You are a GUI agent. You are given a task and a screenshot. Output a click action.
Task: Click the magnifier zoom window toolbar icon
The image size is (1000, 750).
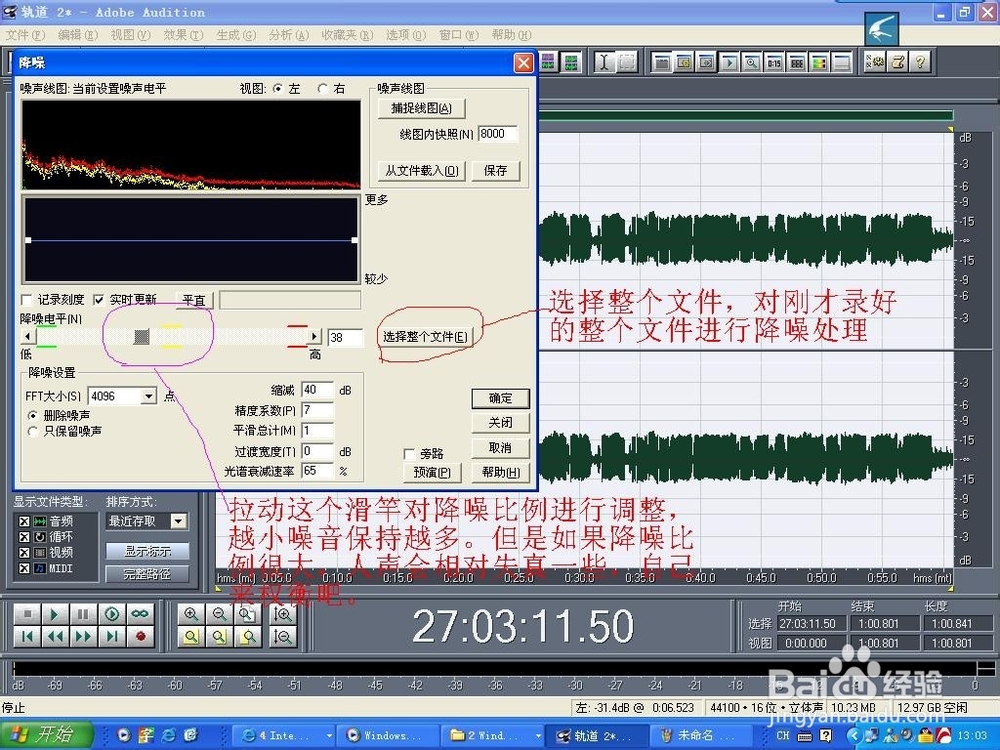pos(752,62)
